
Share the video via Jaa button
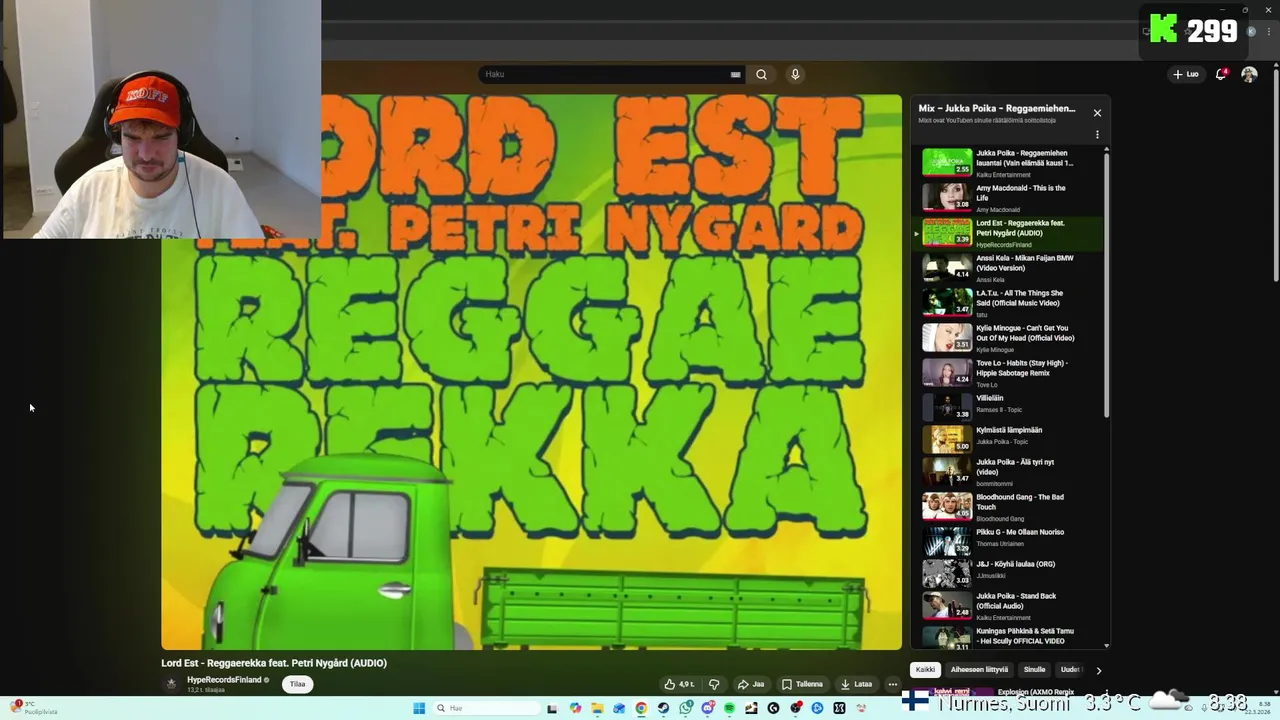[751, 684]
